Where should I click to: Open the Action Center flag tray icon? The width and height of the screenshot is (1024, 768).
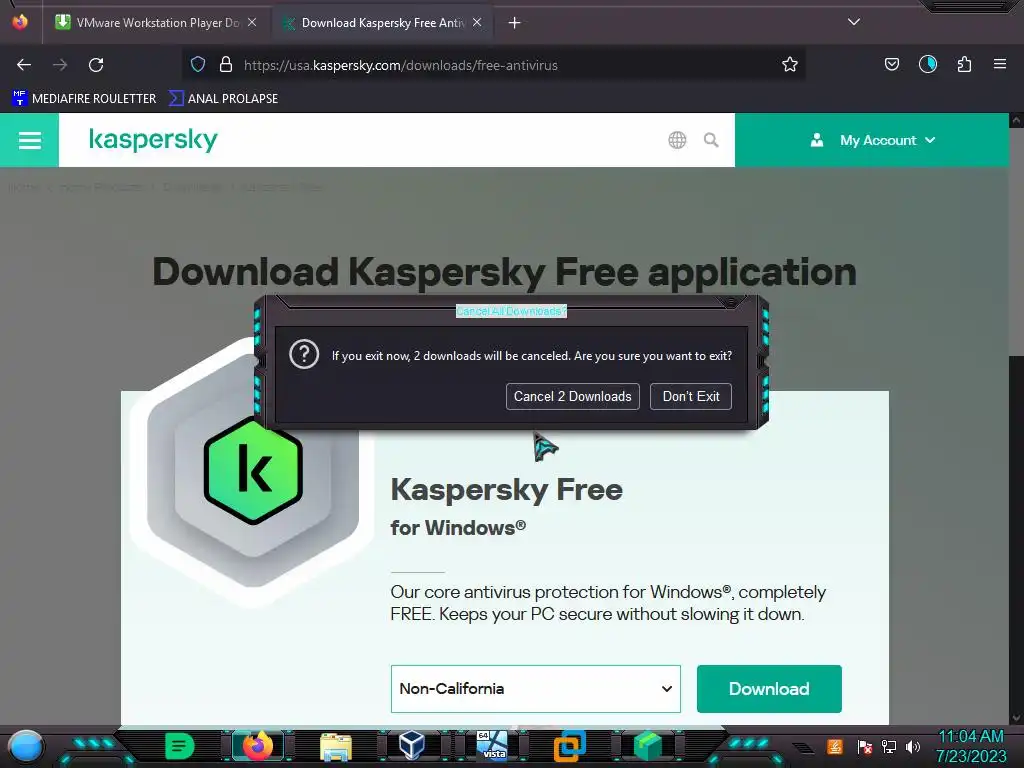(865, 746)
